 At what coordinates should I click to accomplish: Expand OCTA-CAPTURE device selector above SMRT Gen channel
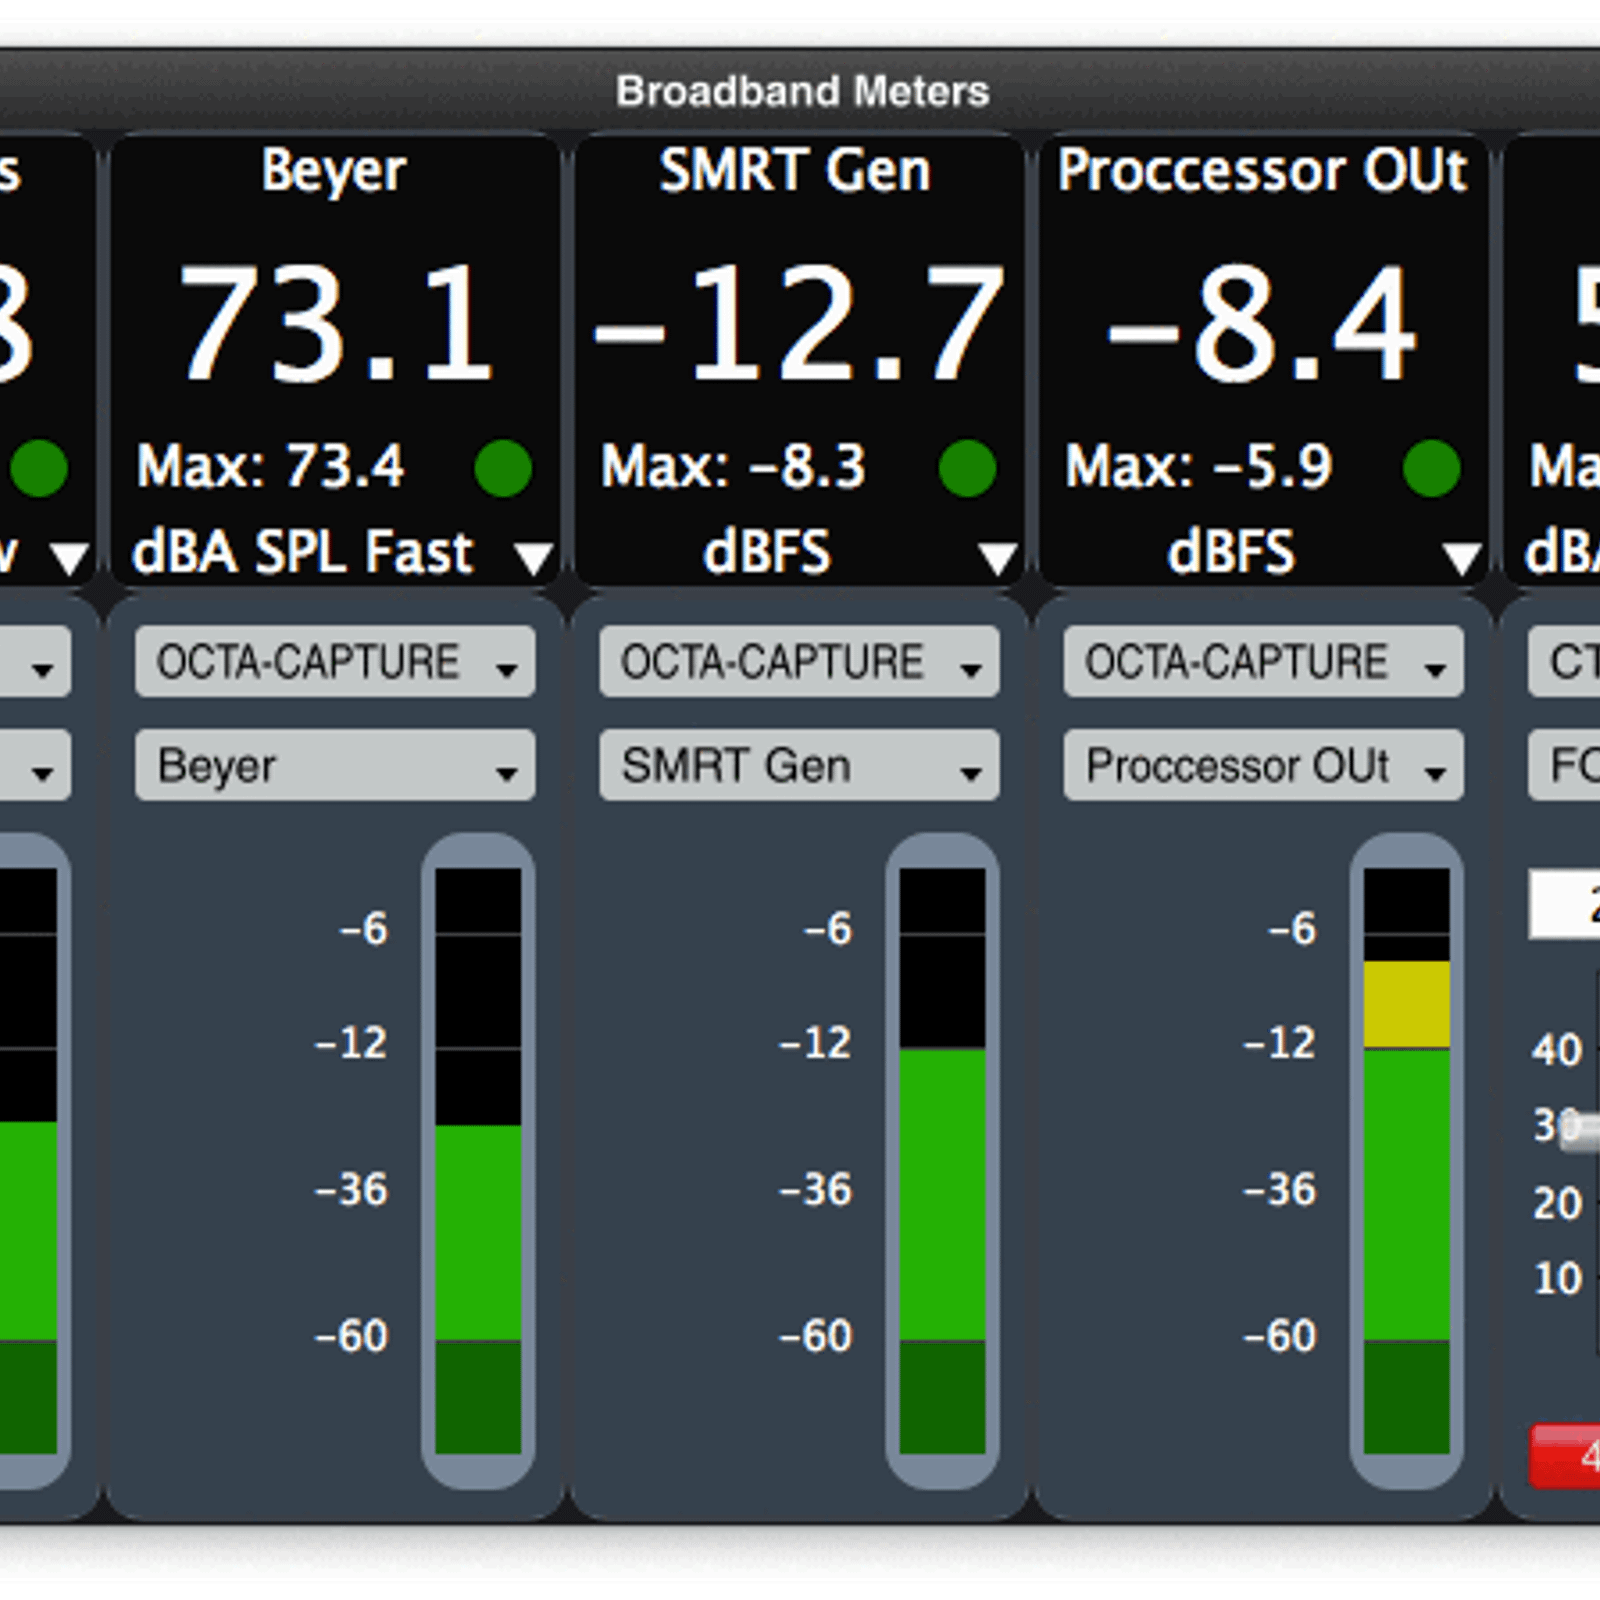(x=798, y=662)
